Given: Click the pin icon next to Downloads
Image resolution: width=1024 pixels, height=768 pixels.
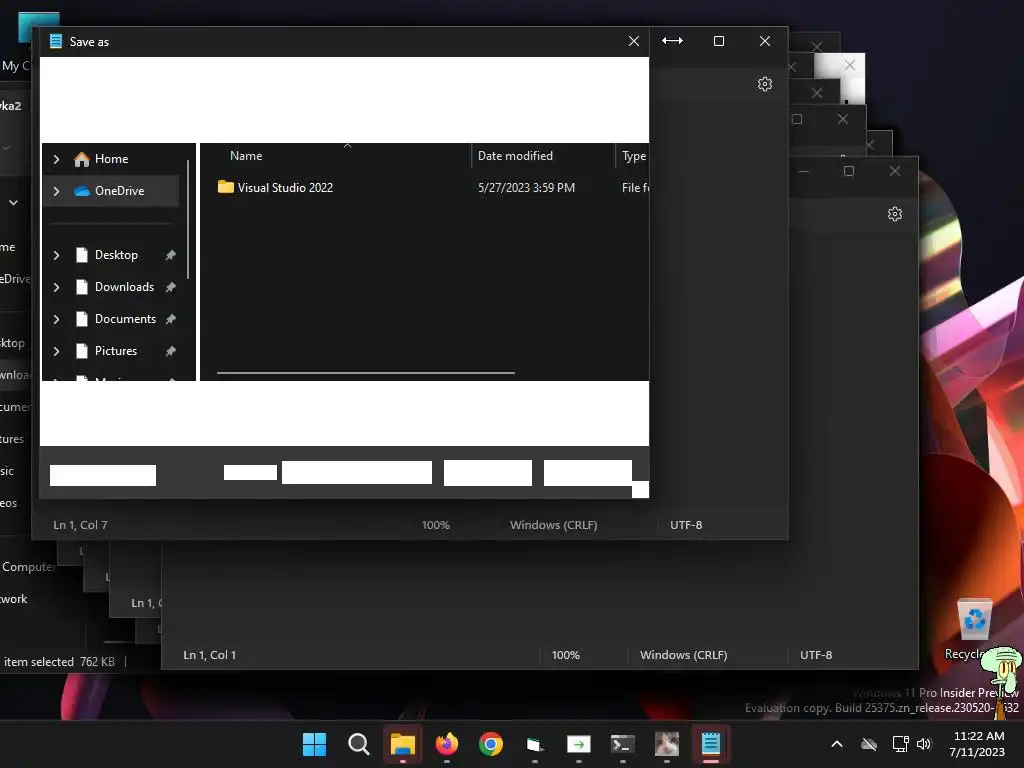Looking at the screenshot, I should pos(170,287).
